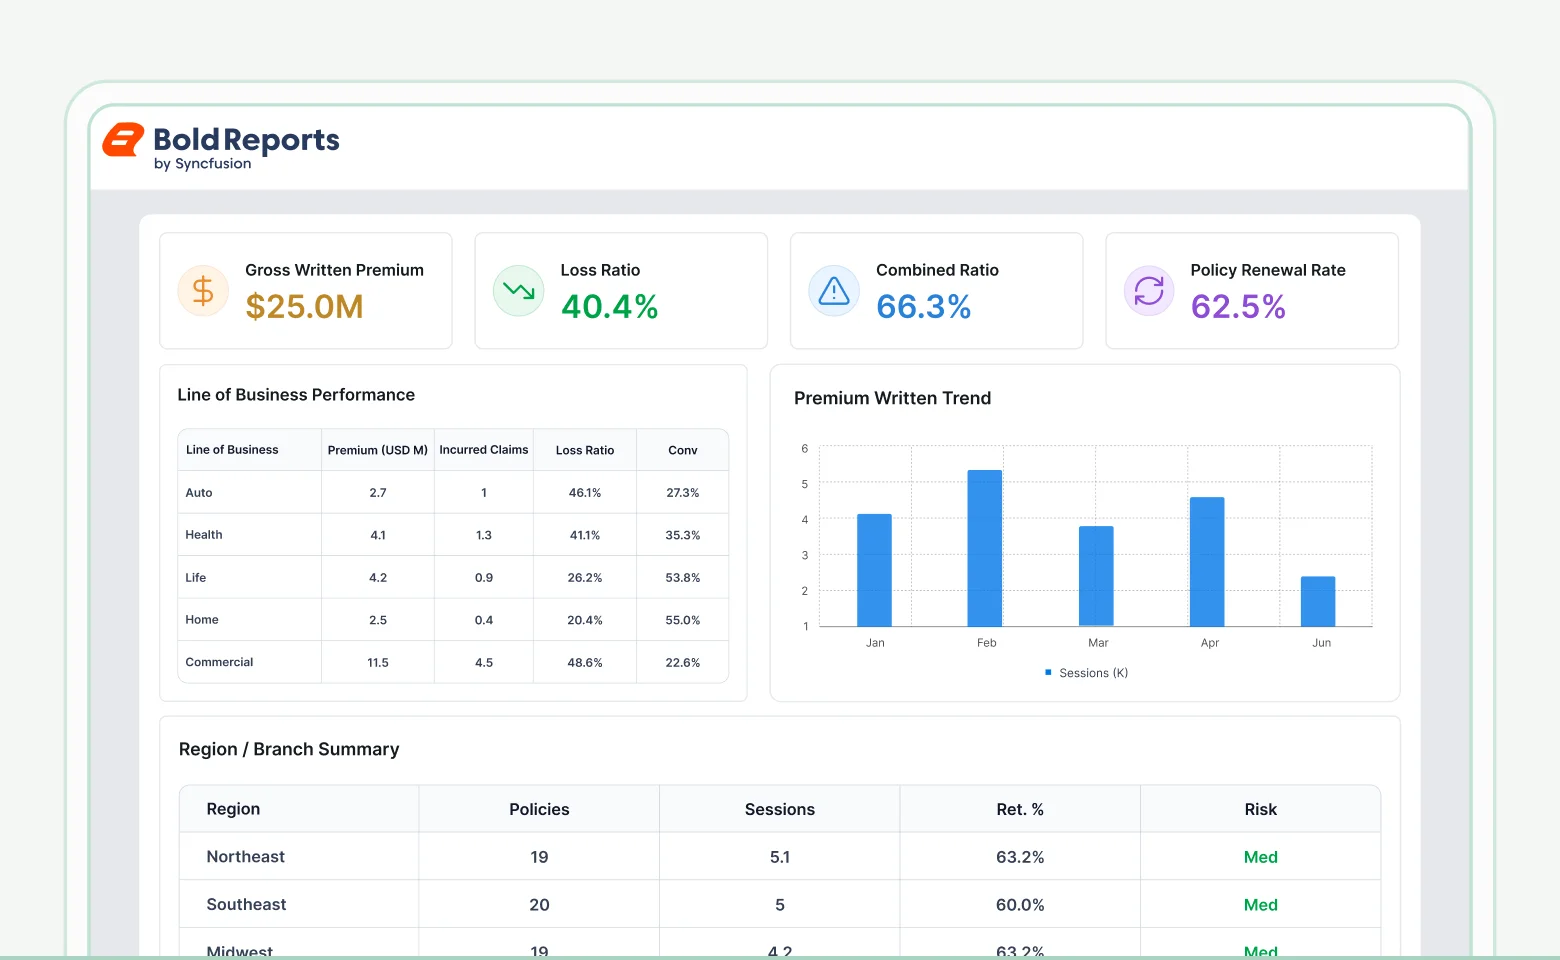Select the Health row label
This screenshot has height=960, width=1560.
click(x=204, y=535)
